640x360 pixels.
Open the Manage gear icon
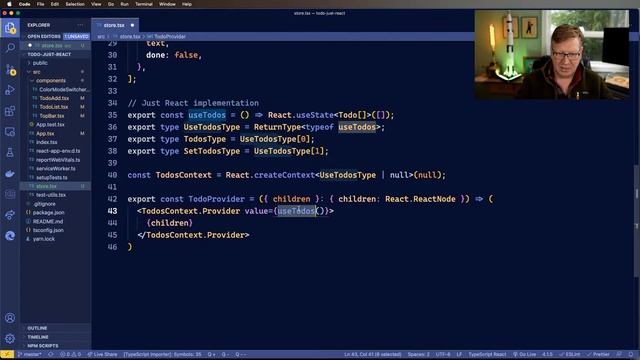point(10,338)
